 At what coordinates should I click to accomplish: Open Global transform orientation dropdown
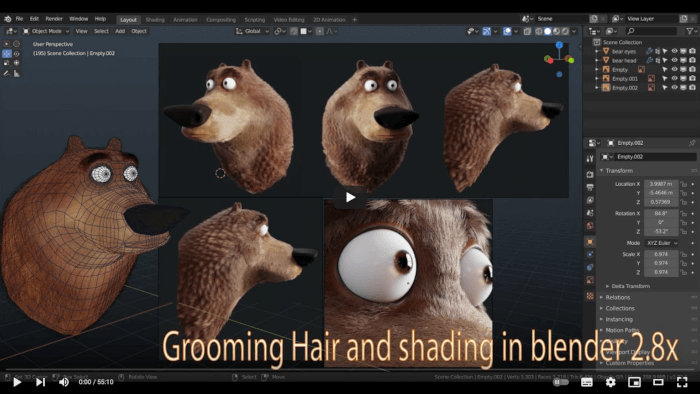tap(252, 31)
